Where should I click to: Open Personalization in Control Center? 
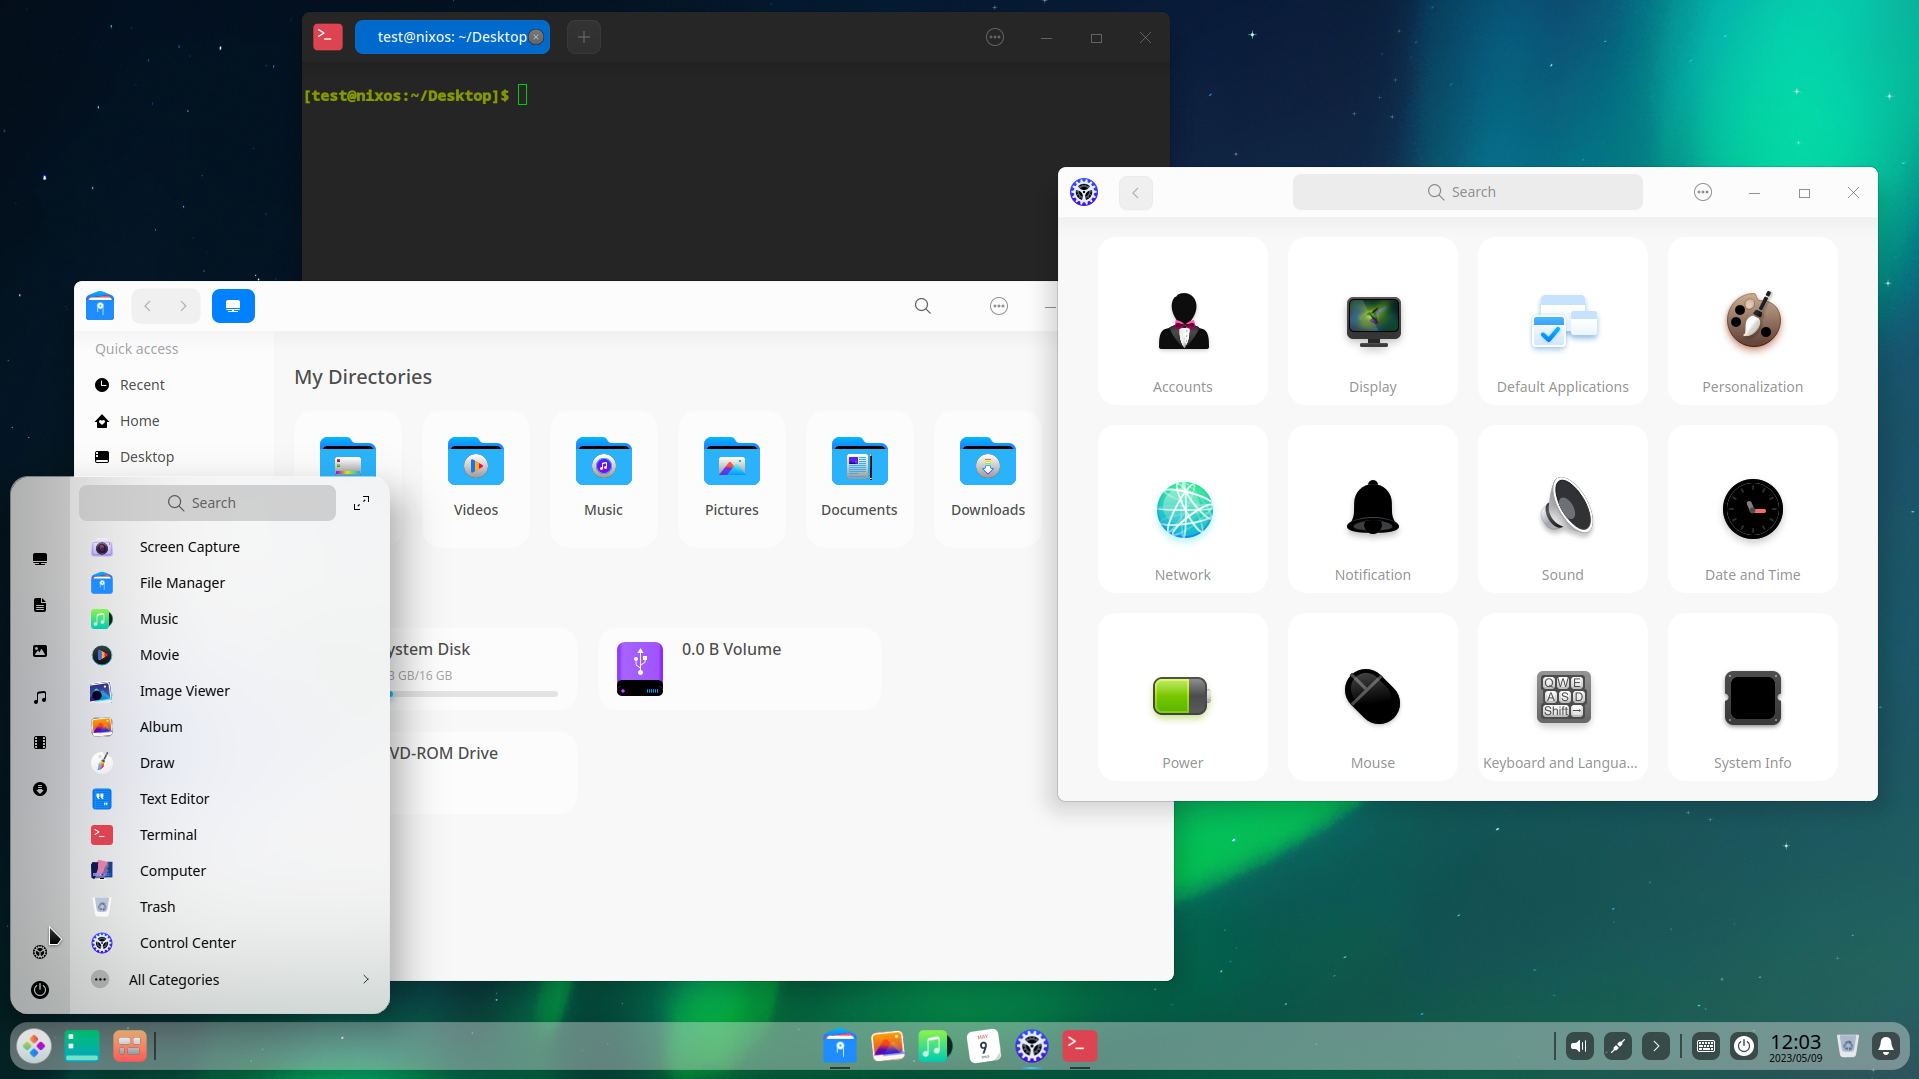(x=1752, y=322)
